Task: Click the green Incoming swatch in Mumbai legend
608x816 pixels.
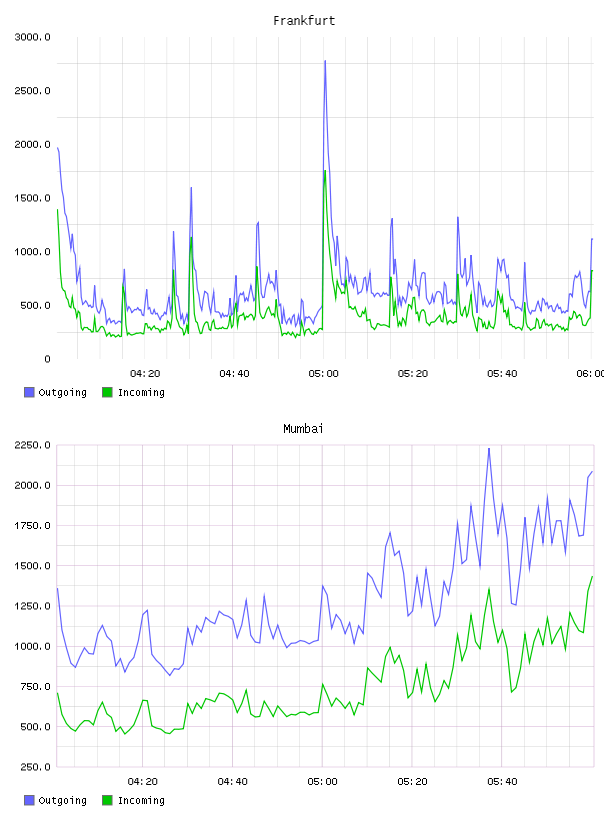Action: pos(107,800)
